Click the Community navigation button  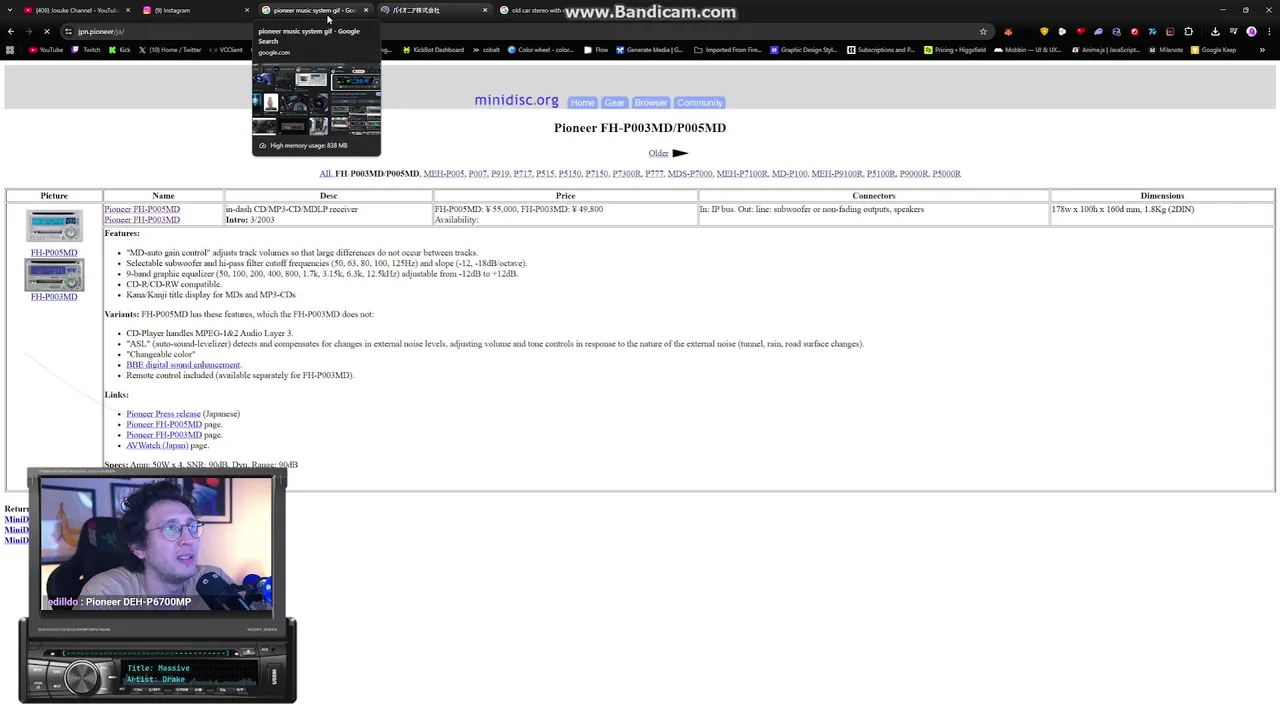(x=699, y=102)
